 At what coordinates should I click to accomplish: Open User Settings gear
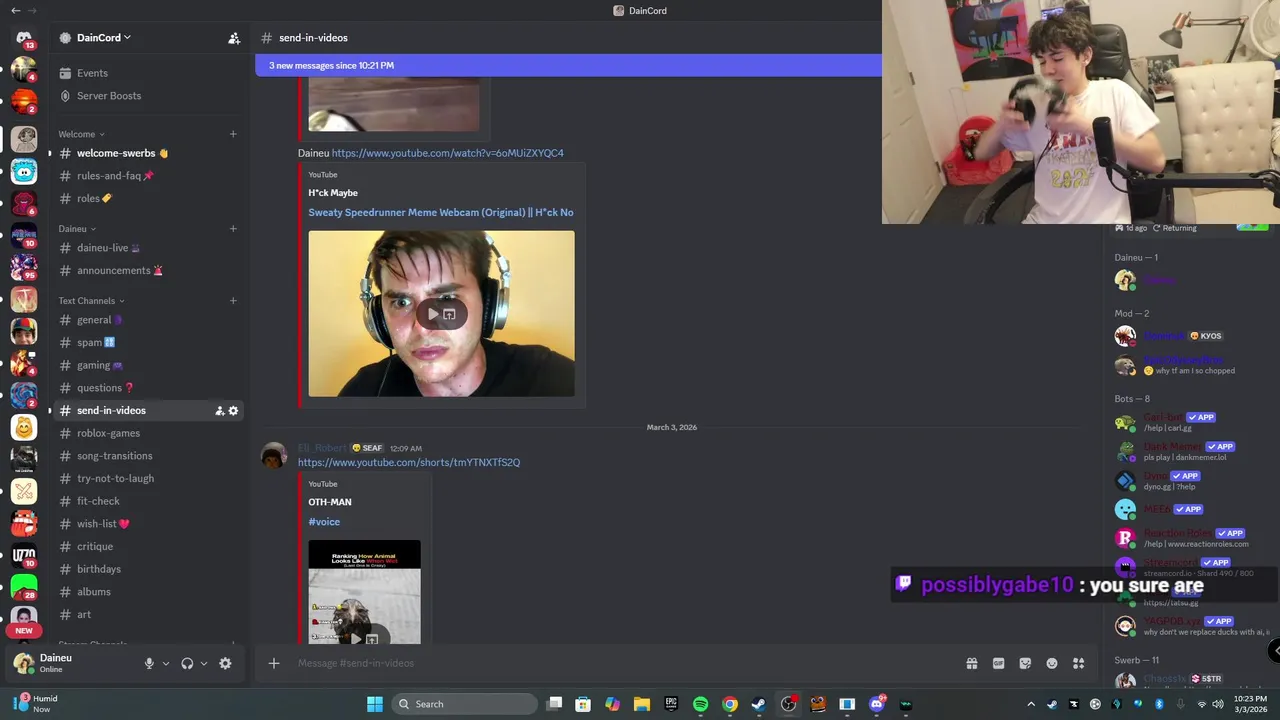click(225, 663)
